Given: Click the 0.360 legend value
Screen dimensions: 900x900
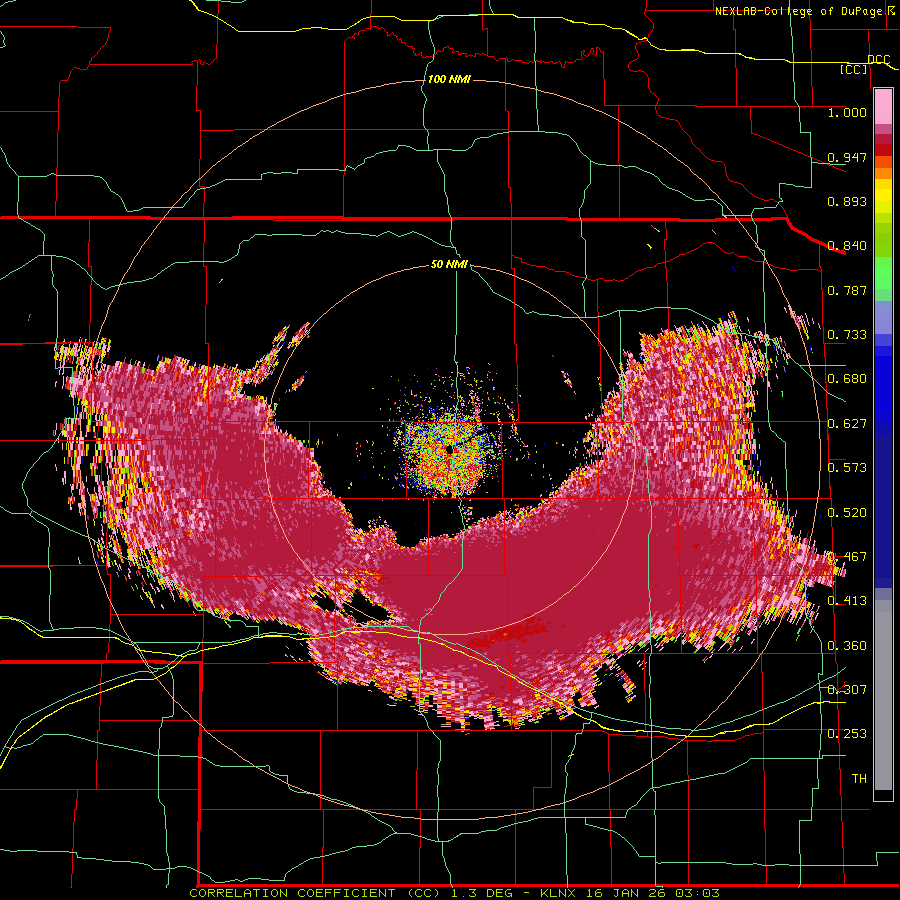Looking at the screenshot, I should tap(847, 646).
